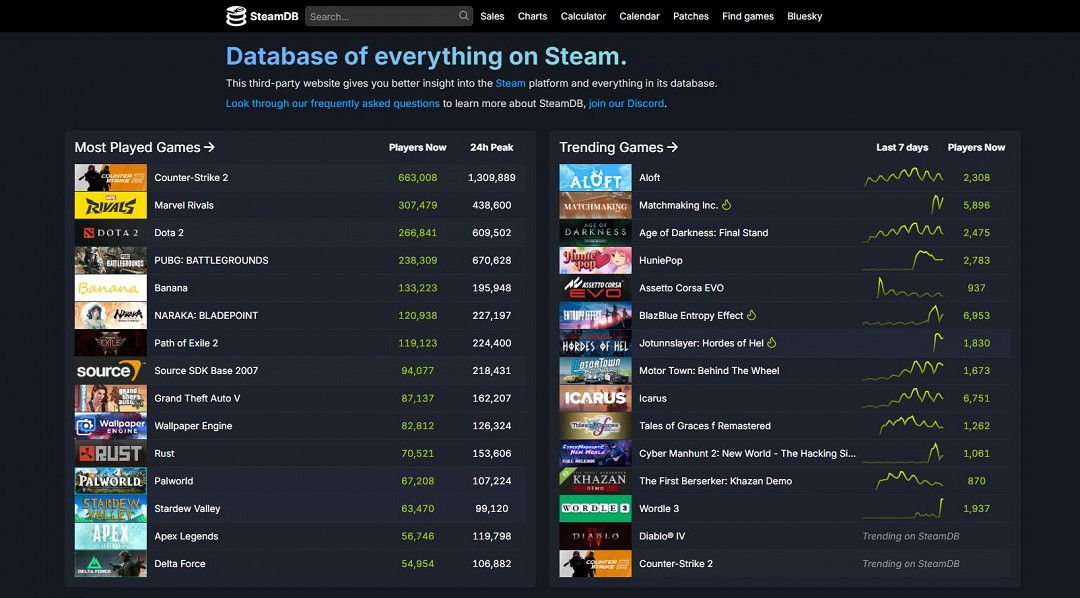Open the Calculator nav link

pyautogui.click(x=583, y=16)
